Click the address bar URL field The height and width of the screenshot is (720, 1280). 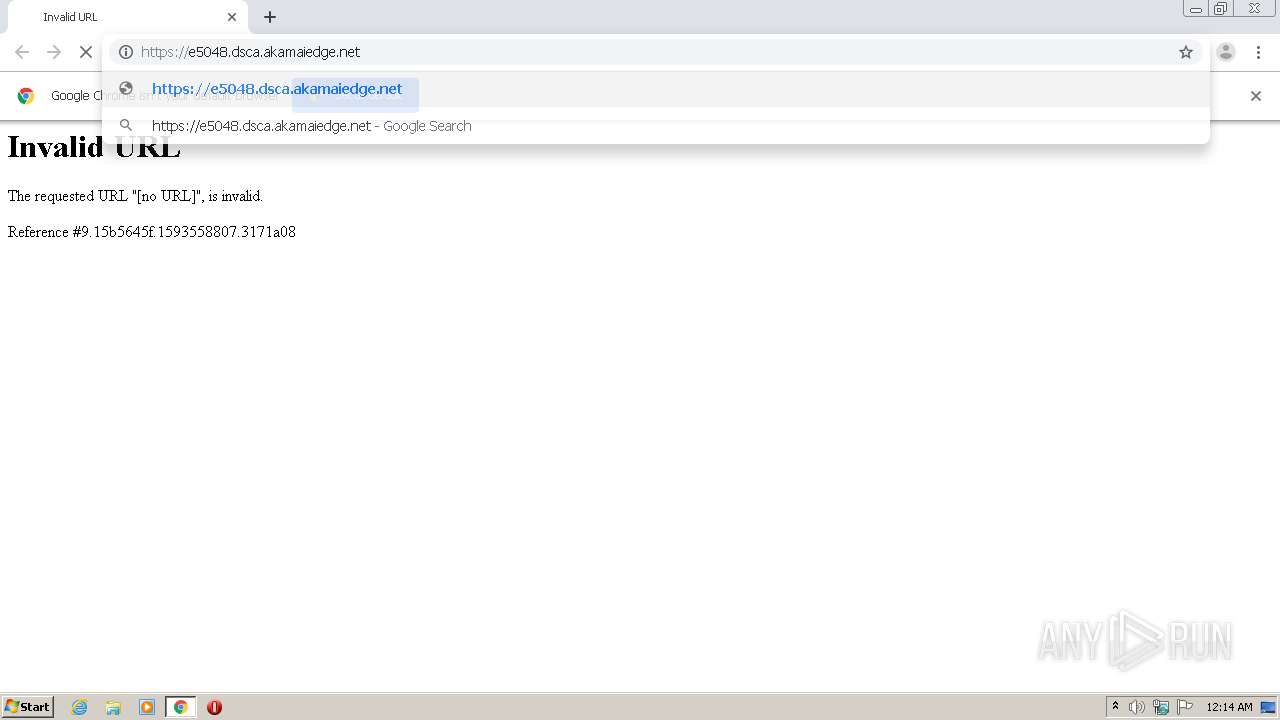pyautogui.click(x=655, y=52)
